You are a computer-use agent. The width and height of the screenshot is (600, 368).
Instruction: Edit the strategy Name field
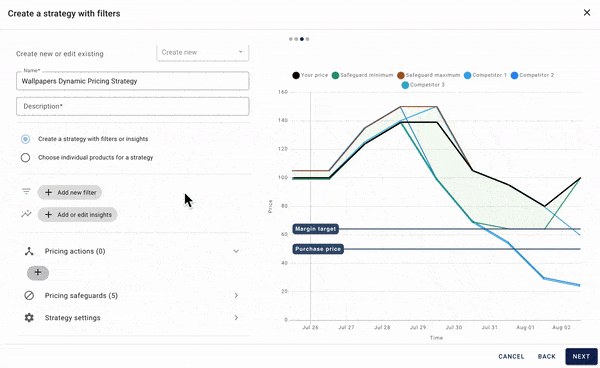132,81
